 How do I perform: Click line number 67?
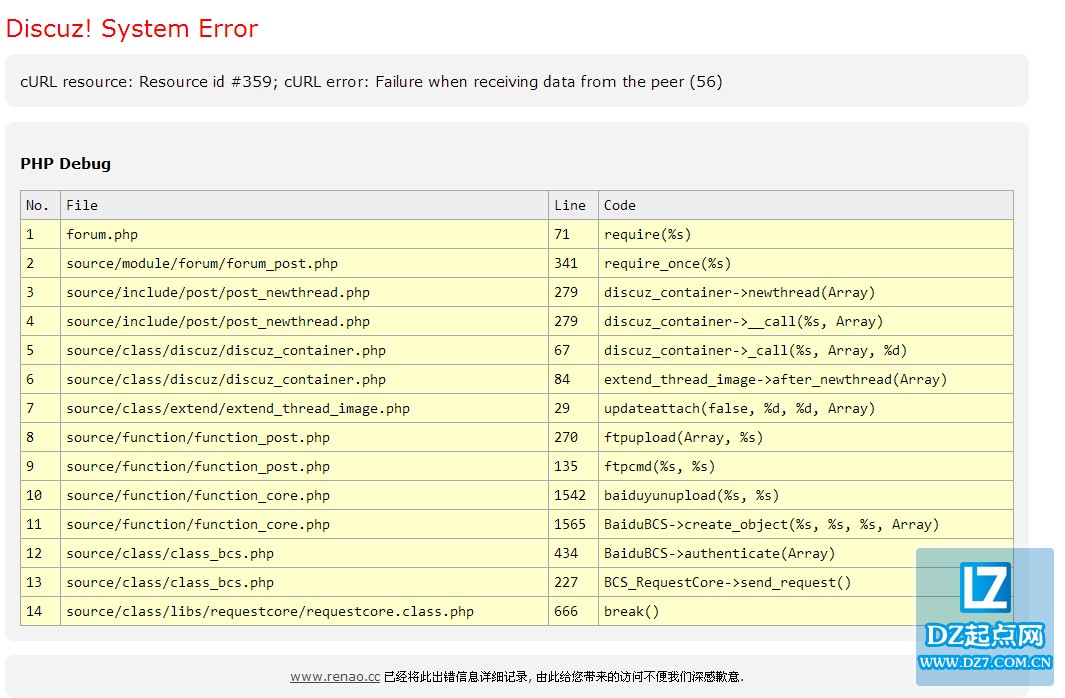562,351
